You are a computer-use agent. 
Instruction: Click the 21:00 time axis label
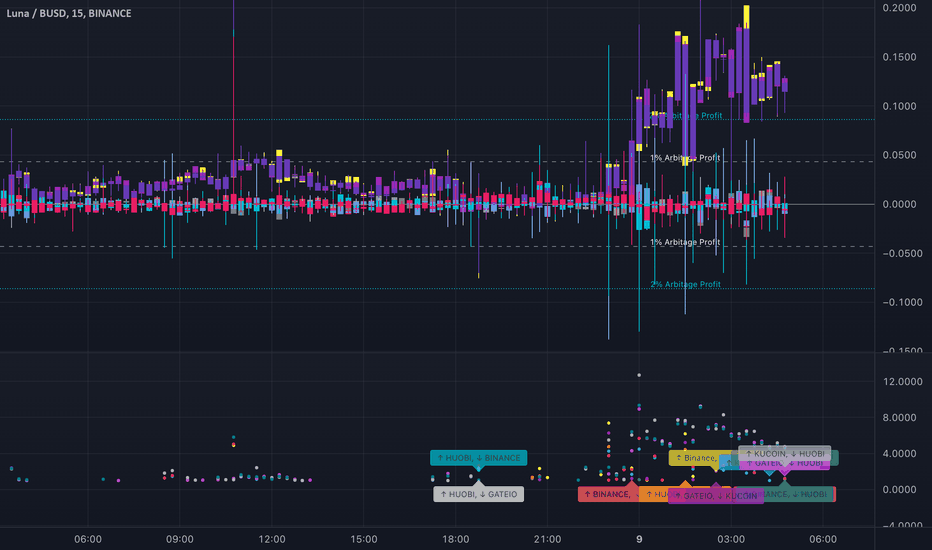tap(547, 539)
